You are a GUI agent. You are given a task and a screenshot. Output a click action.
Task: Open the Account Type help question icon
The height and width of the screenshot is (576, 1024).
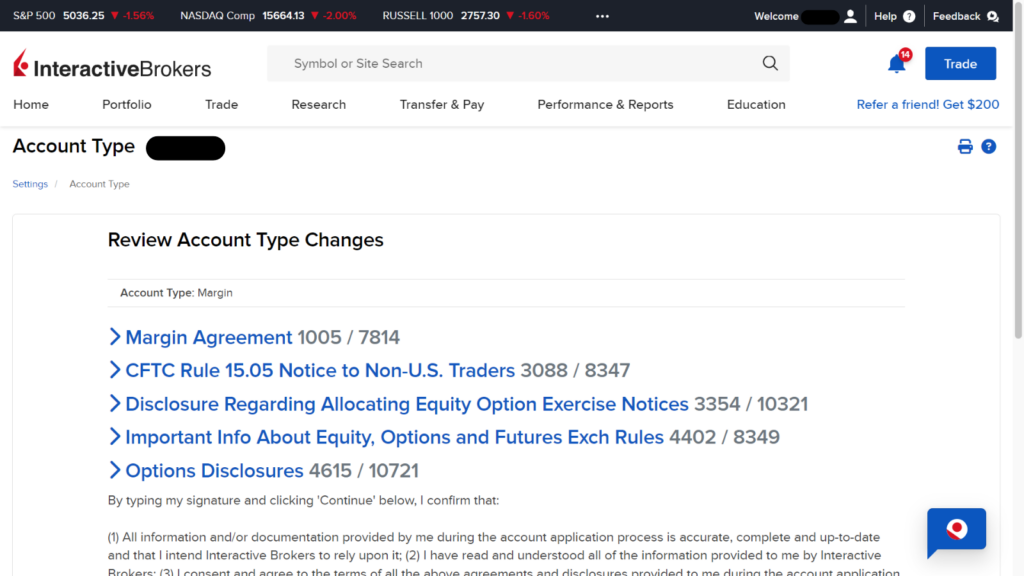(989, 146)
